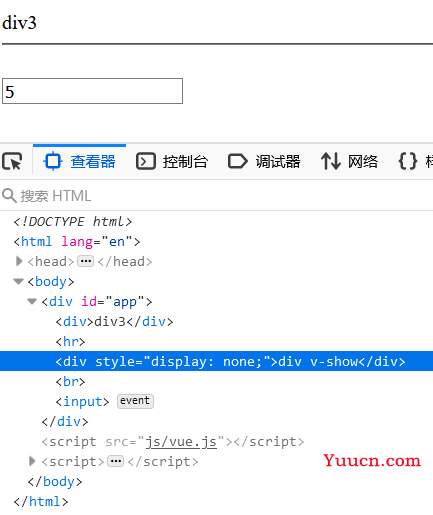Expand the inline script node
The width and height of the screenshot is (433, 515).
pos(32,461)
